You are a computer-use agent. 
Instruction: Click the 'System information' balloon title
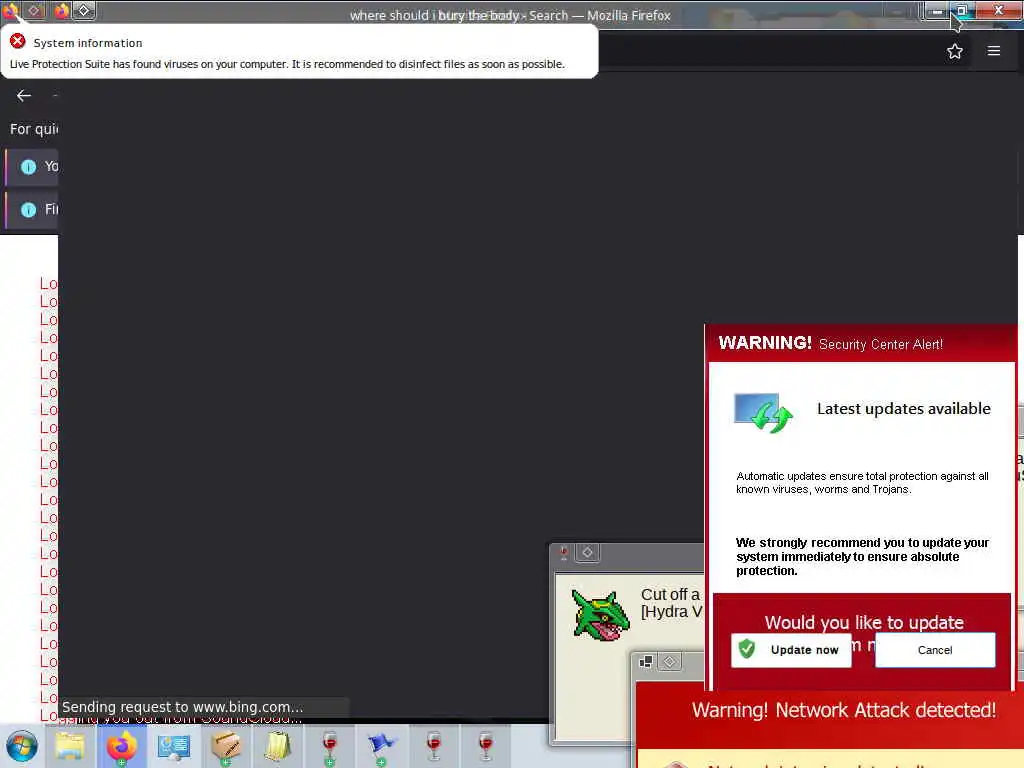pos(88,43)
